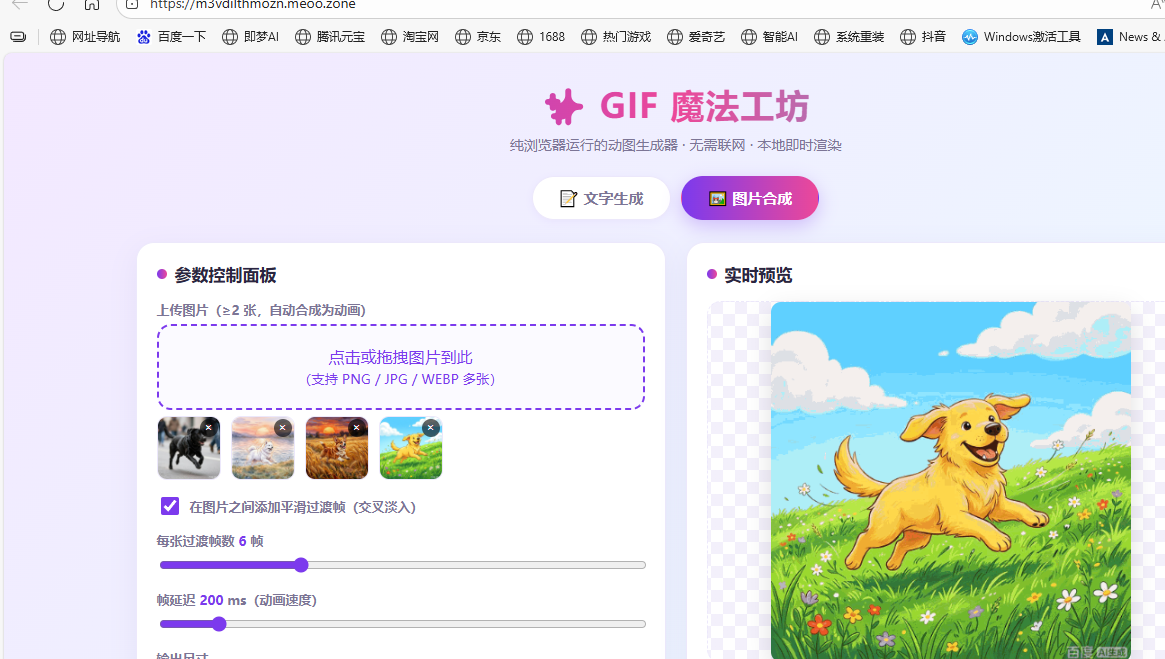The image size is (1165, 659).
Task: Click the 参数控制面板 heading
Action: [x=225, y=275]
